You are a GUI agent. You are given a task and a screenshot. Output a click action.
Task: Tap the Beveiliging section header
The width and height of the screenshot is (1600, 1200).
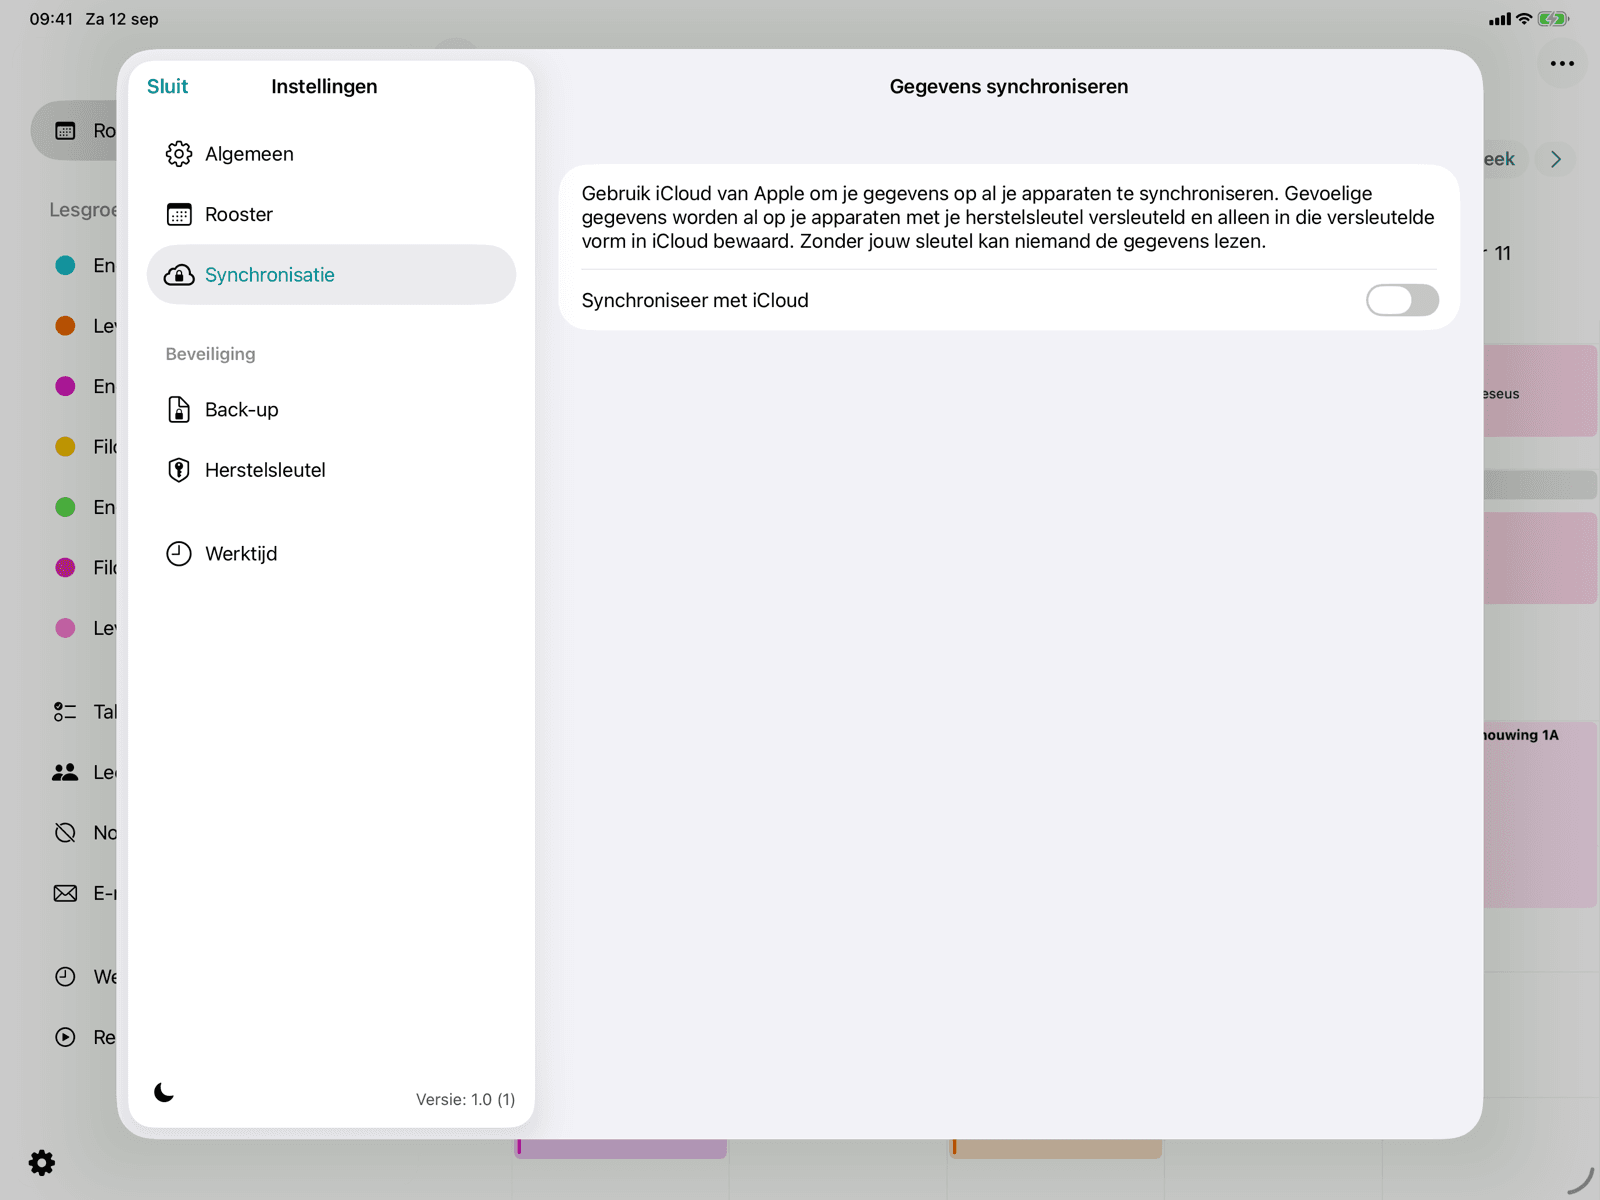[x=210, y=354]
